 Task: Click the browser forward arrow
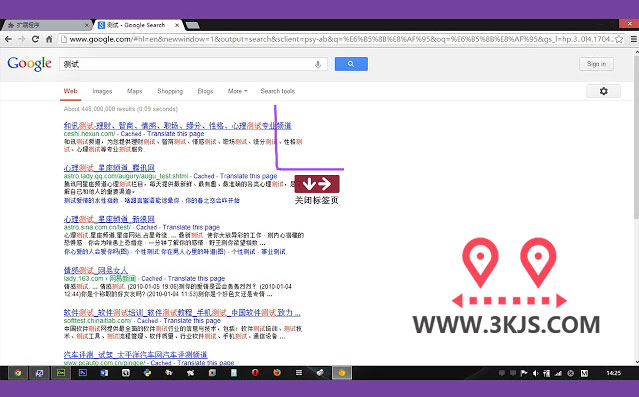pyautogui.click(x=22, y=39)
